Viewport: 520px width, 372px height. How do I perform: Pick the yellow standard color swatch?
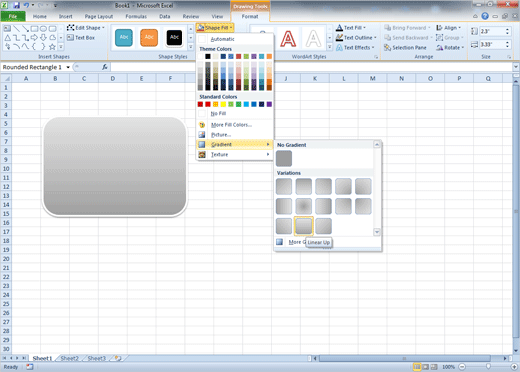click(x=223, y=104)
